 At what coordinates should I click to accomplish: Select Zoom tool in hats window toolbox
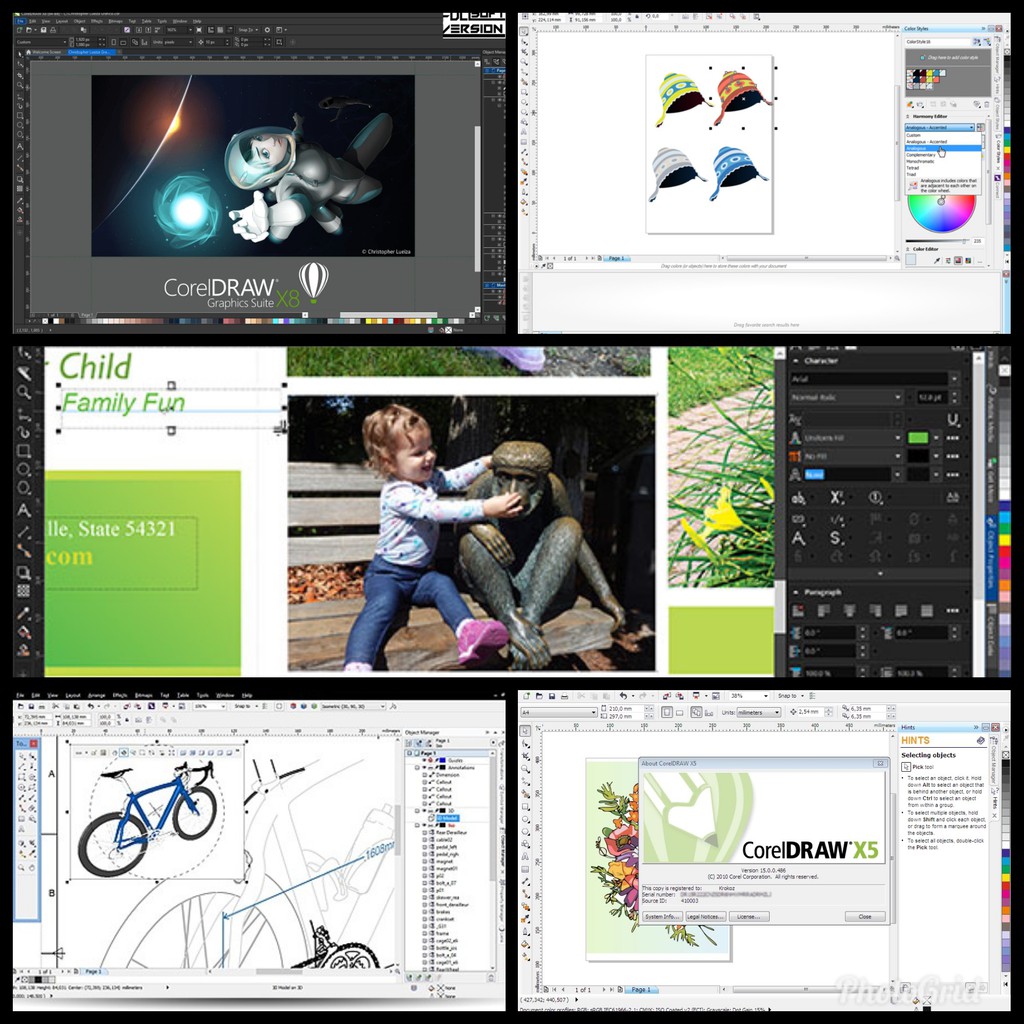(x=524, y=62)
